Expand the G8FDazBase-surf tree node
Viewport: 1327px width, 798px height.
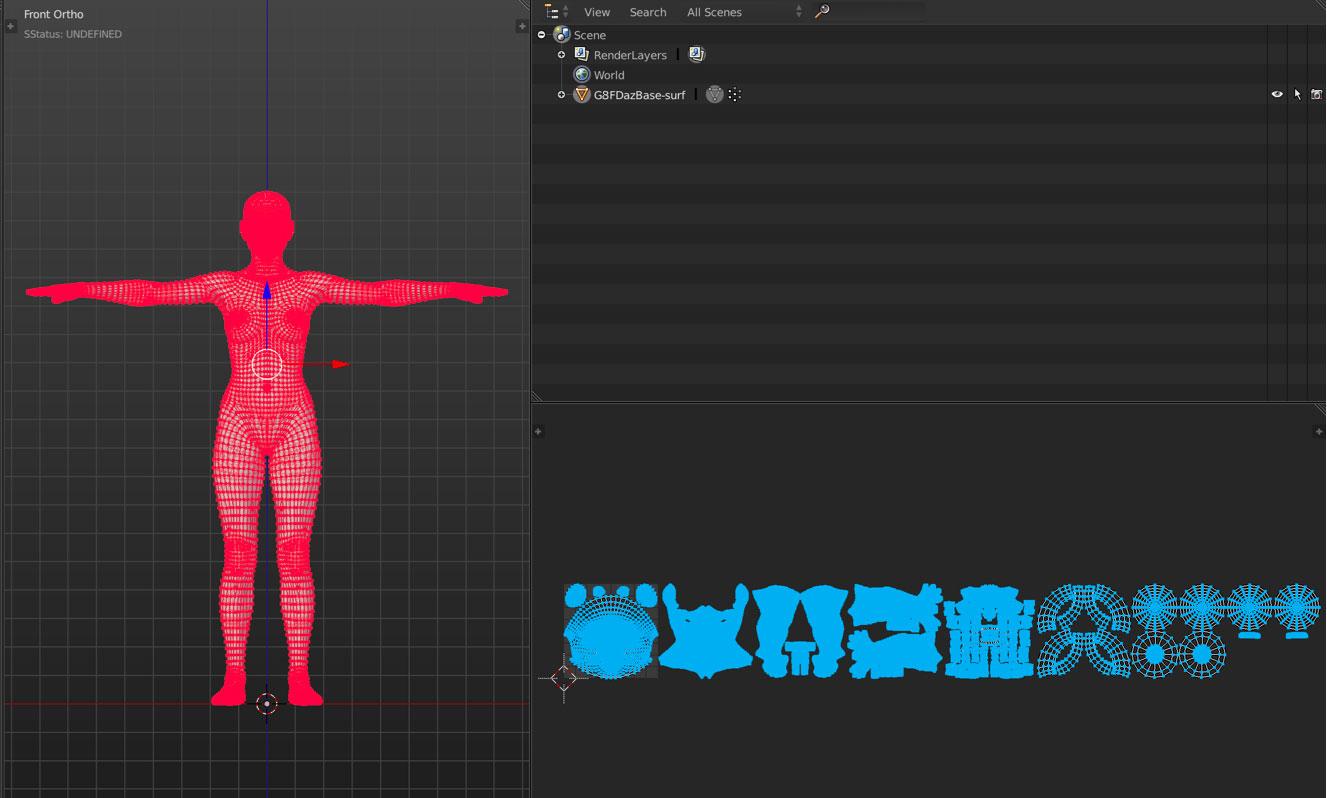point(561,95)
